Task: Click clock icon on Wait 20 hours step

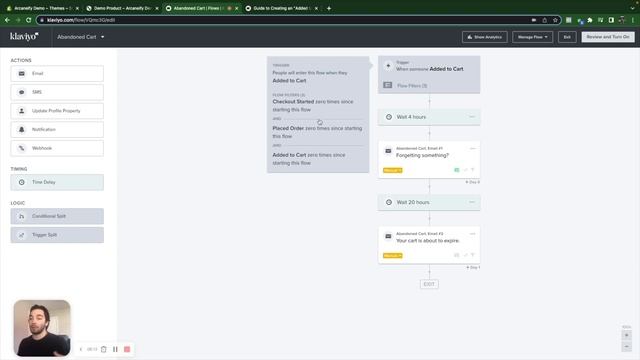Action: [389, 202]
